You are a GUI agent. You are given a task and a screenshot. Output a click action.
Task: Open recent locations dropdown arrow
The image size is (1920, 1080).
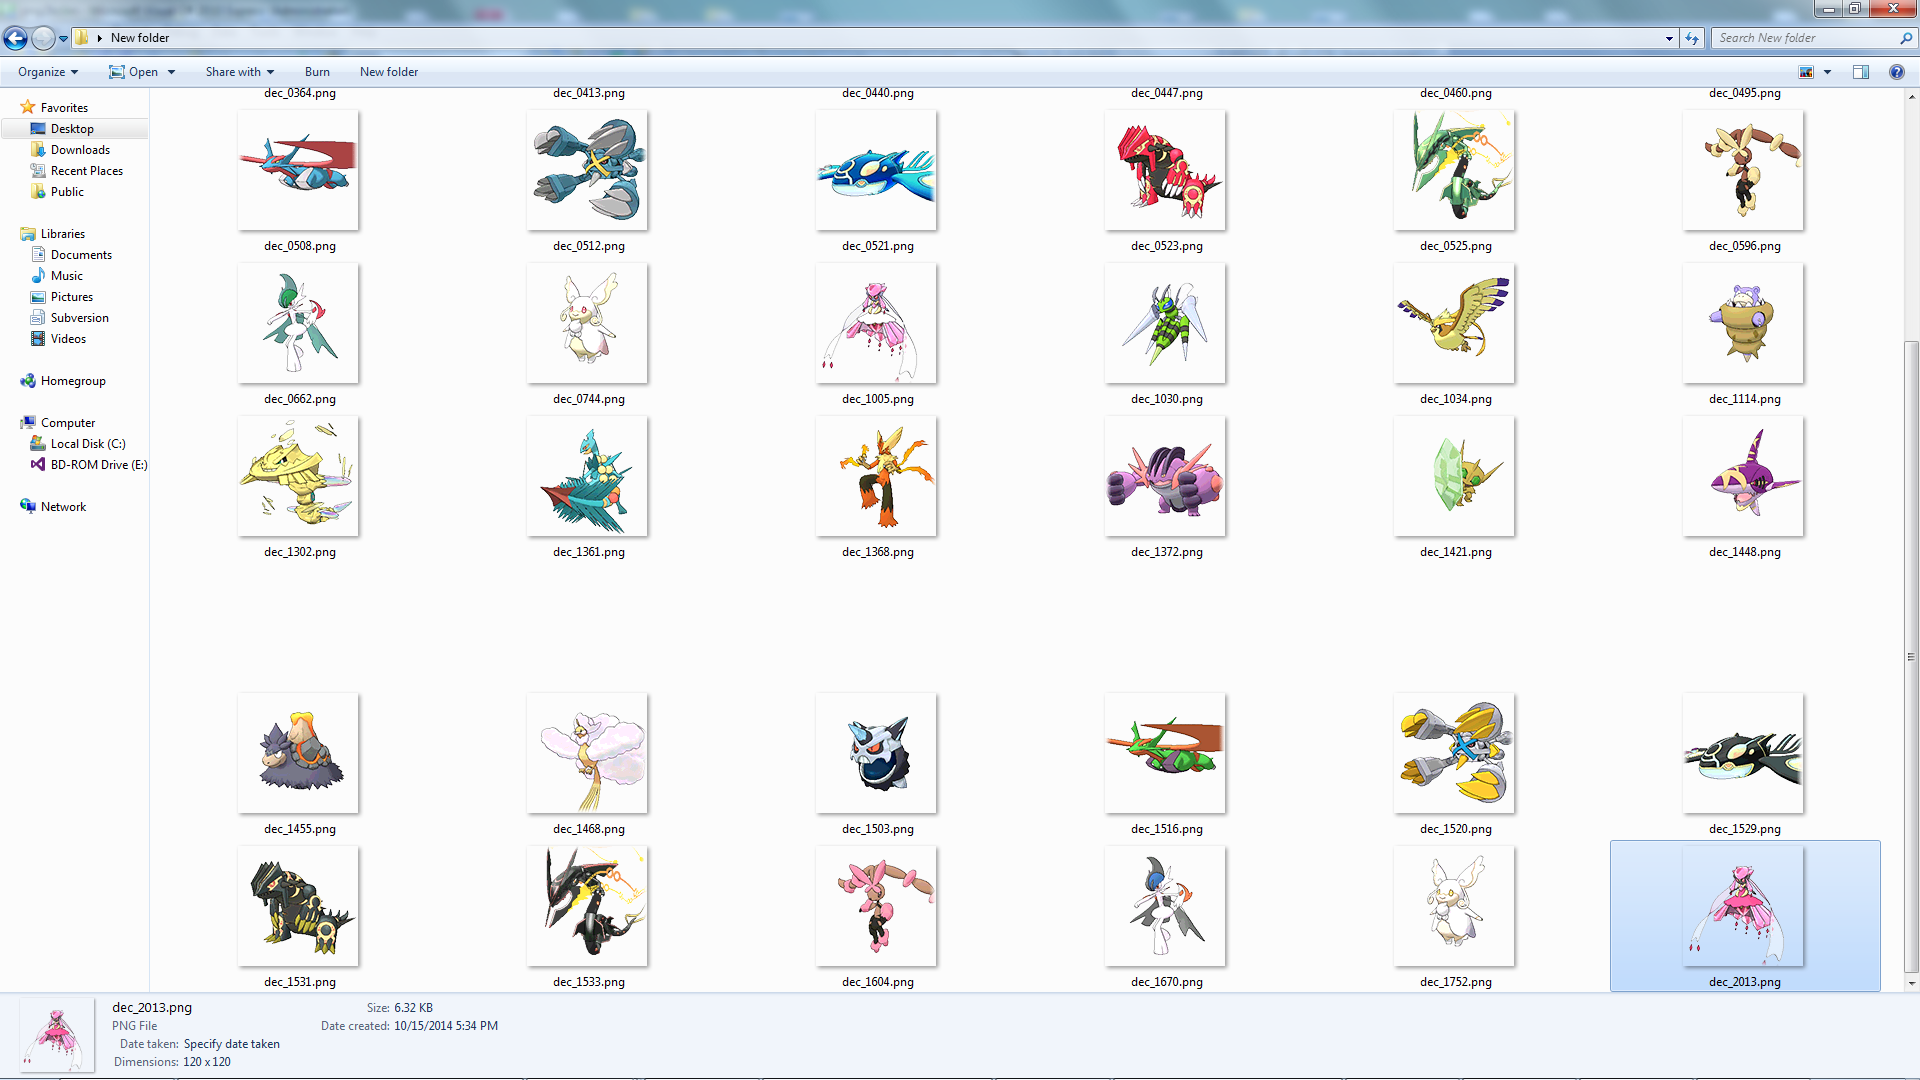pos(63,39)
